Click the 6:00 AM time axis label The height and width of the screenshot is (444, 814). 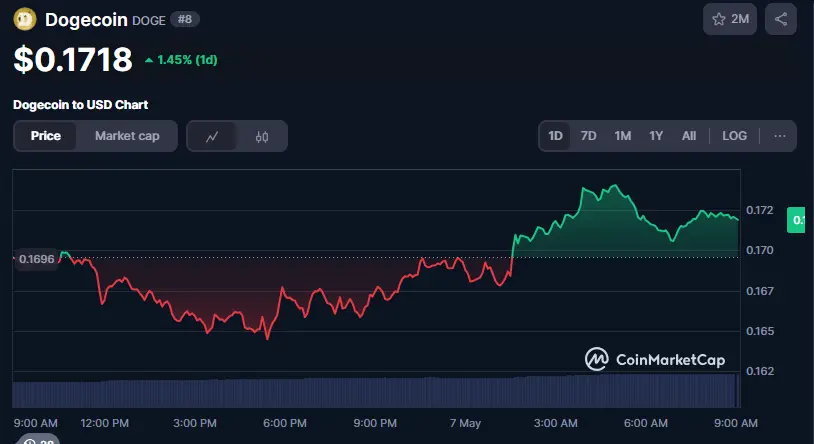(646, 423)
